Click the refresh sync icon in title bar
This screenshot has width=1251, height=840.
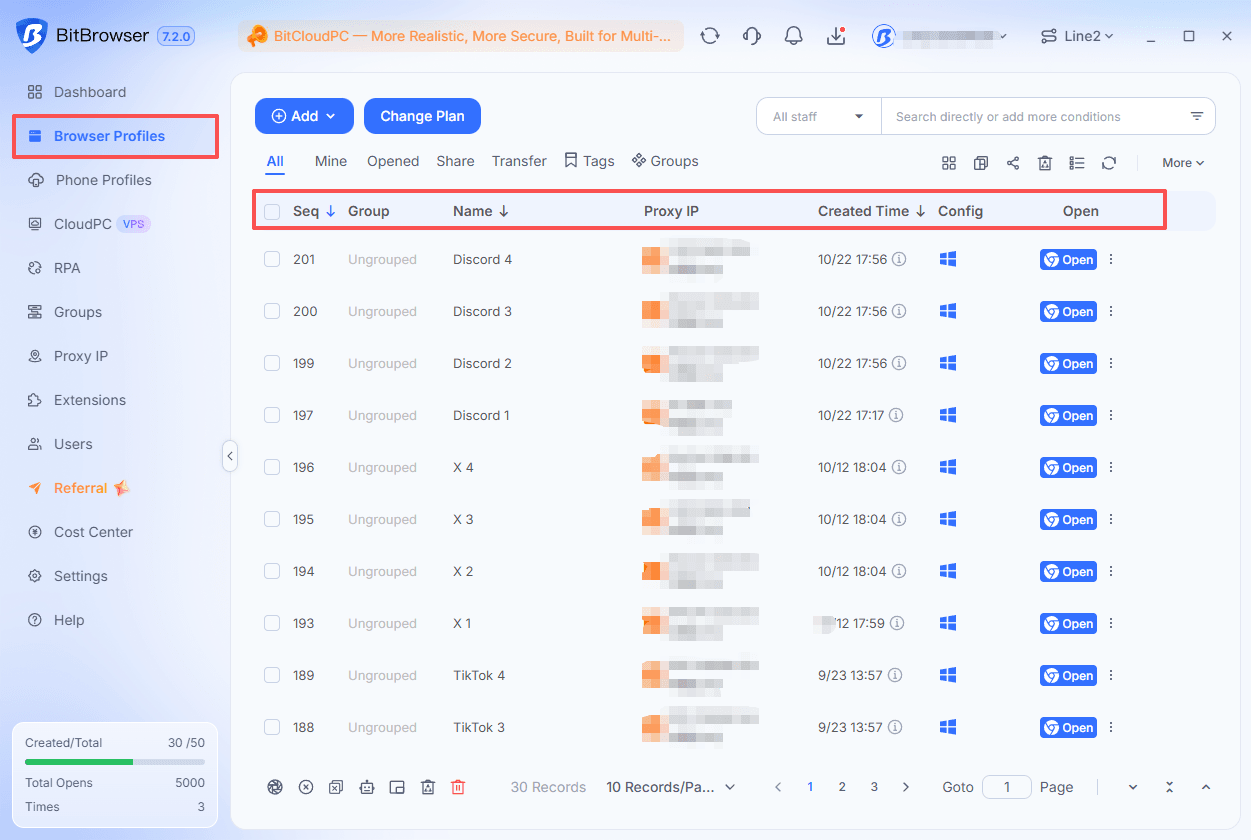pos(710,36)
